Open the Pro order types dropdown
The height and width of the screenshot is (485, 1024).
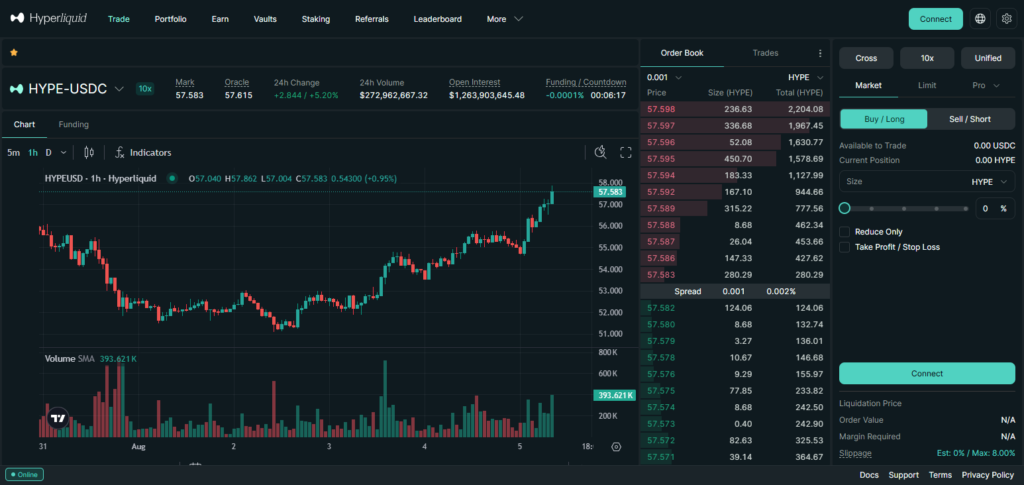click(986, 85)
